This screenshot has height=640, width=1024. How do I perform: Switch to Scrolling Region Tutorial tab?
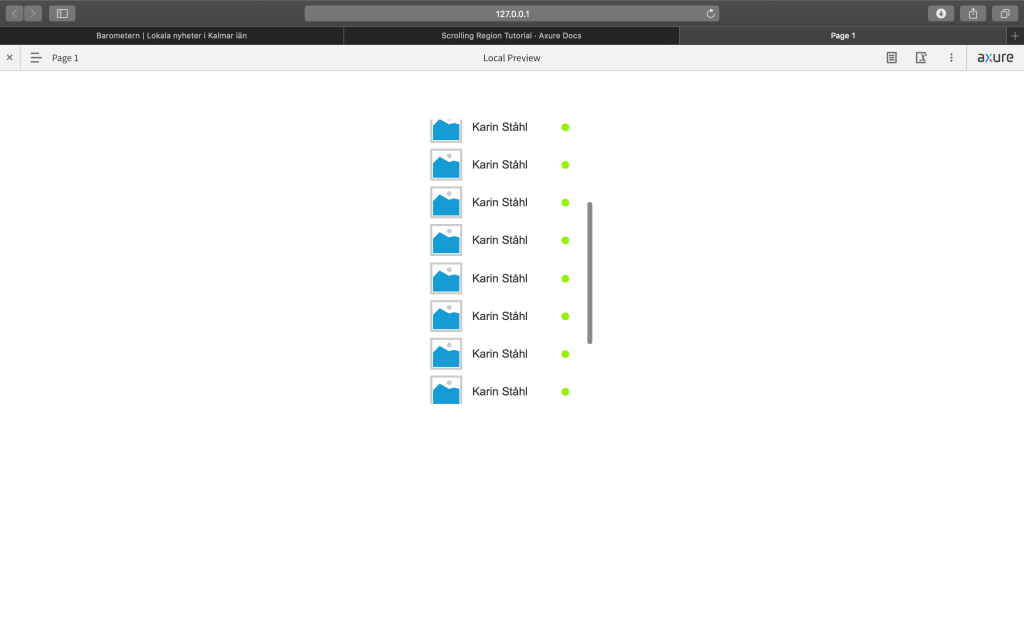tap(511, 35)
